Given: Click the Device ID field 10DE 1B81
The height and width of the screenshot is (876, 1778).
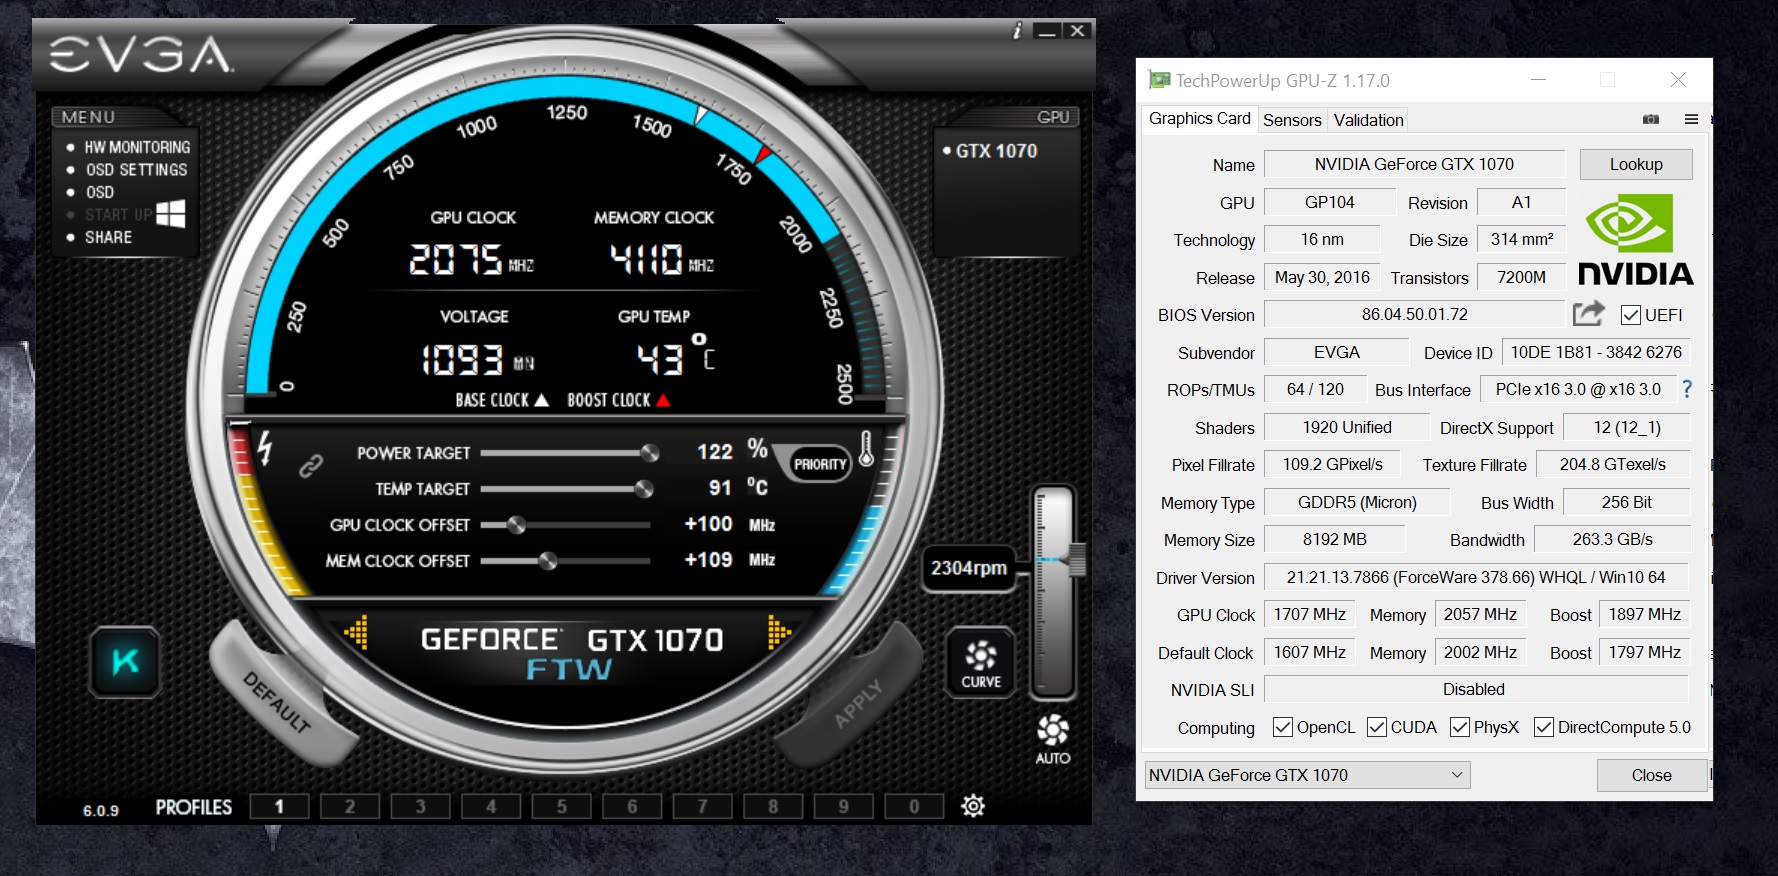Looking at the screenshot, I should (1595, 352).
